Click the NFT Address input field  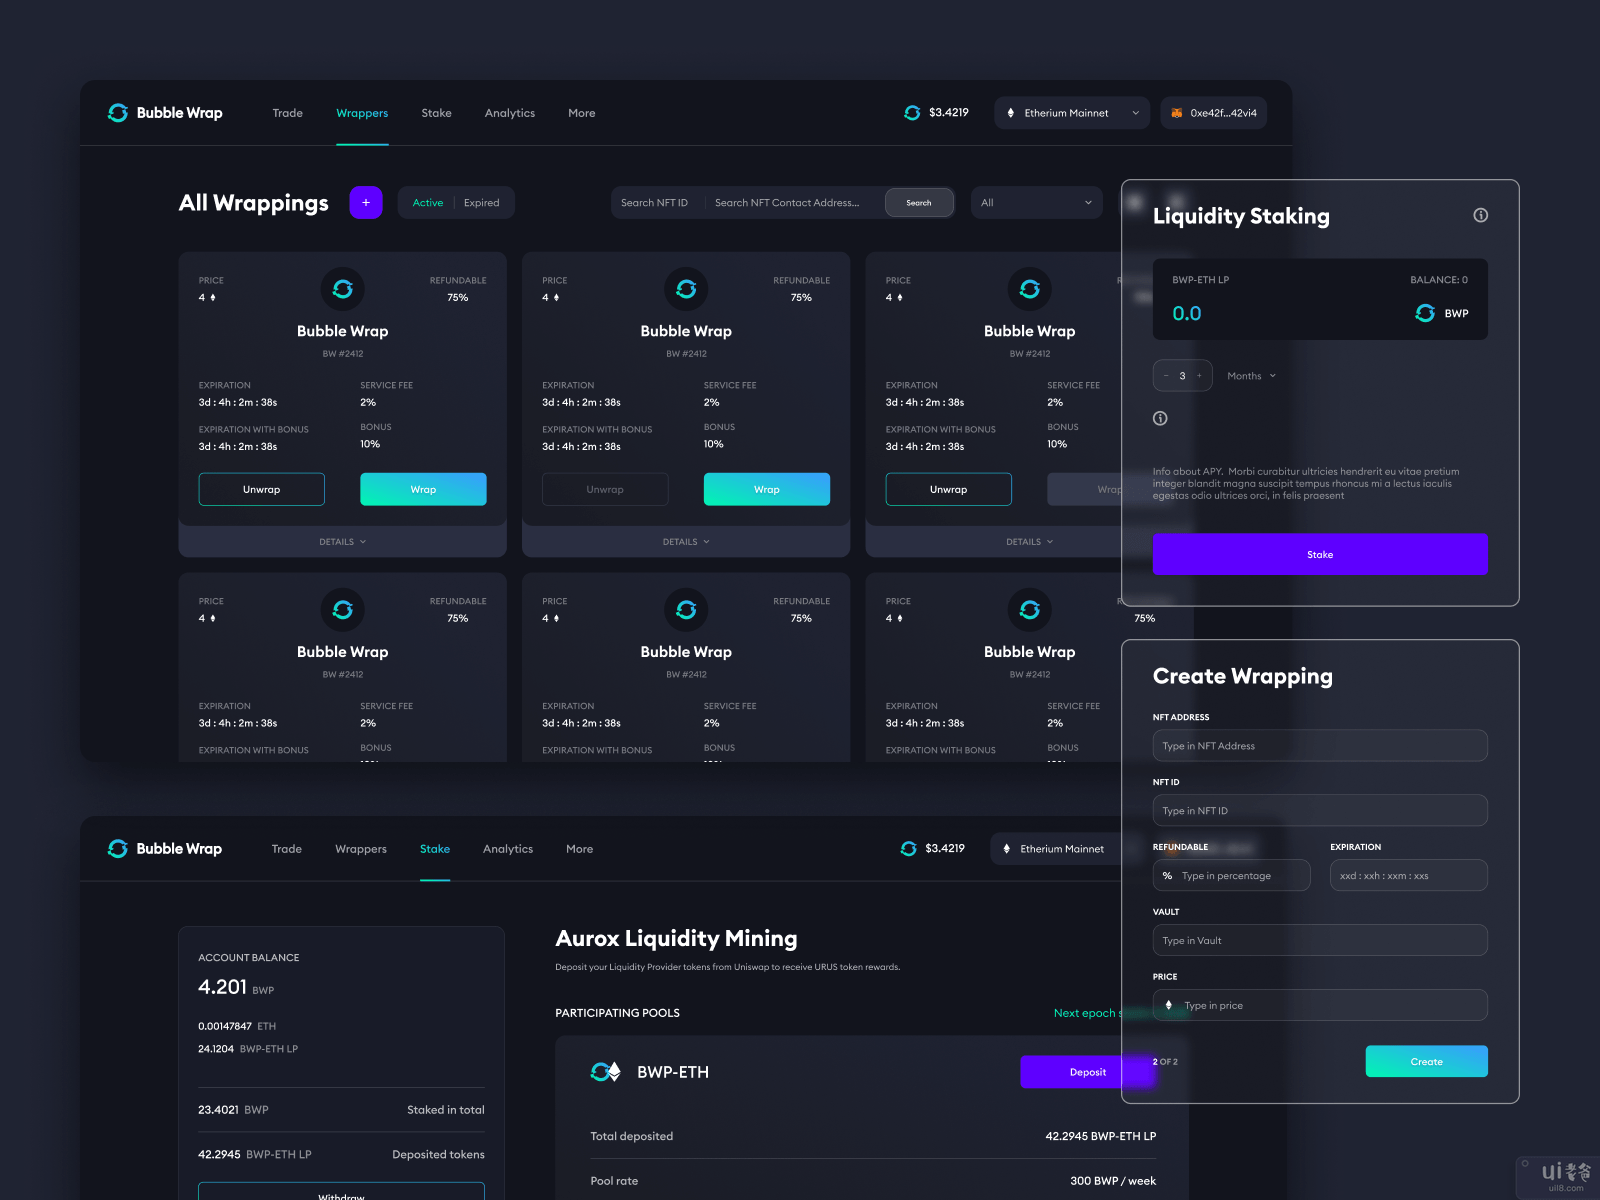pos(1319,746)
